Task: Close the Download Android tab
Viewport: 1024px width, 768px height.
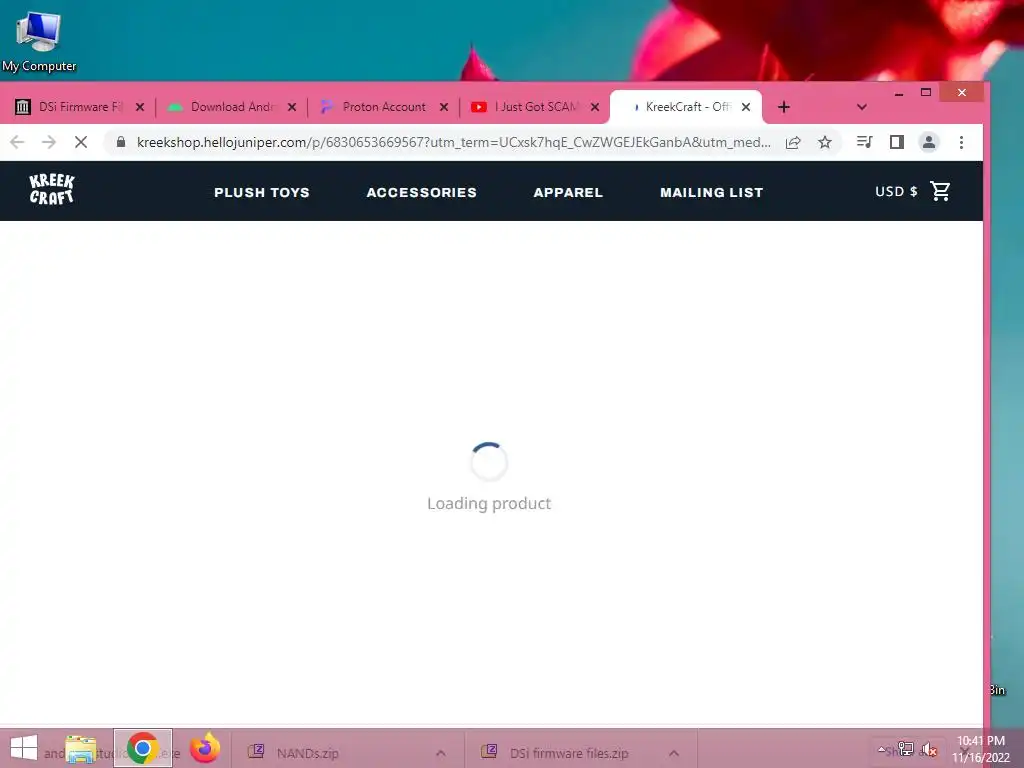Action: pyautogui.click(x=292, y=107)
